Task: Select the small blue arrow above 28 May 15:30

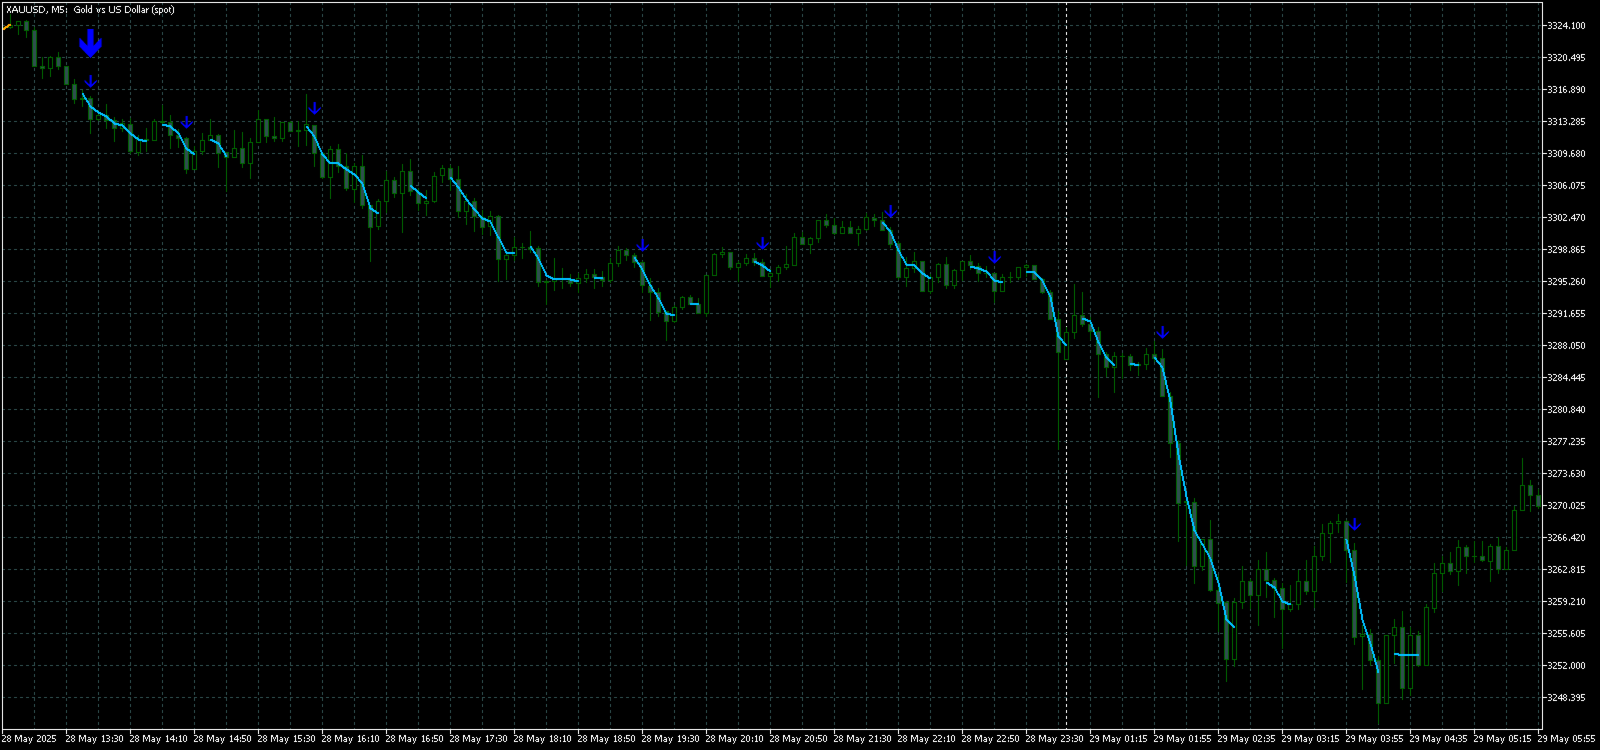Action: (x=315, y=108)
